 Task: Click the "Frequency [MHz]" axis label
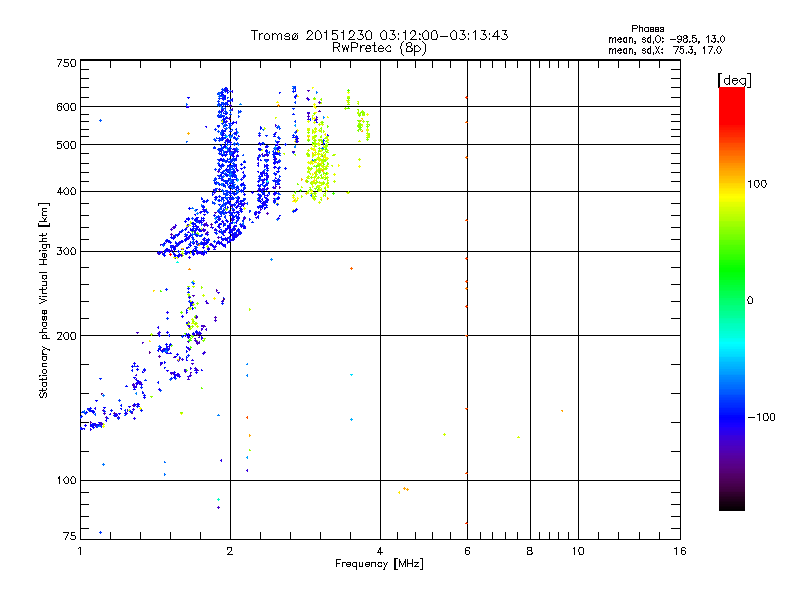tap(379, 564)
